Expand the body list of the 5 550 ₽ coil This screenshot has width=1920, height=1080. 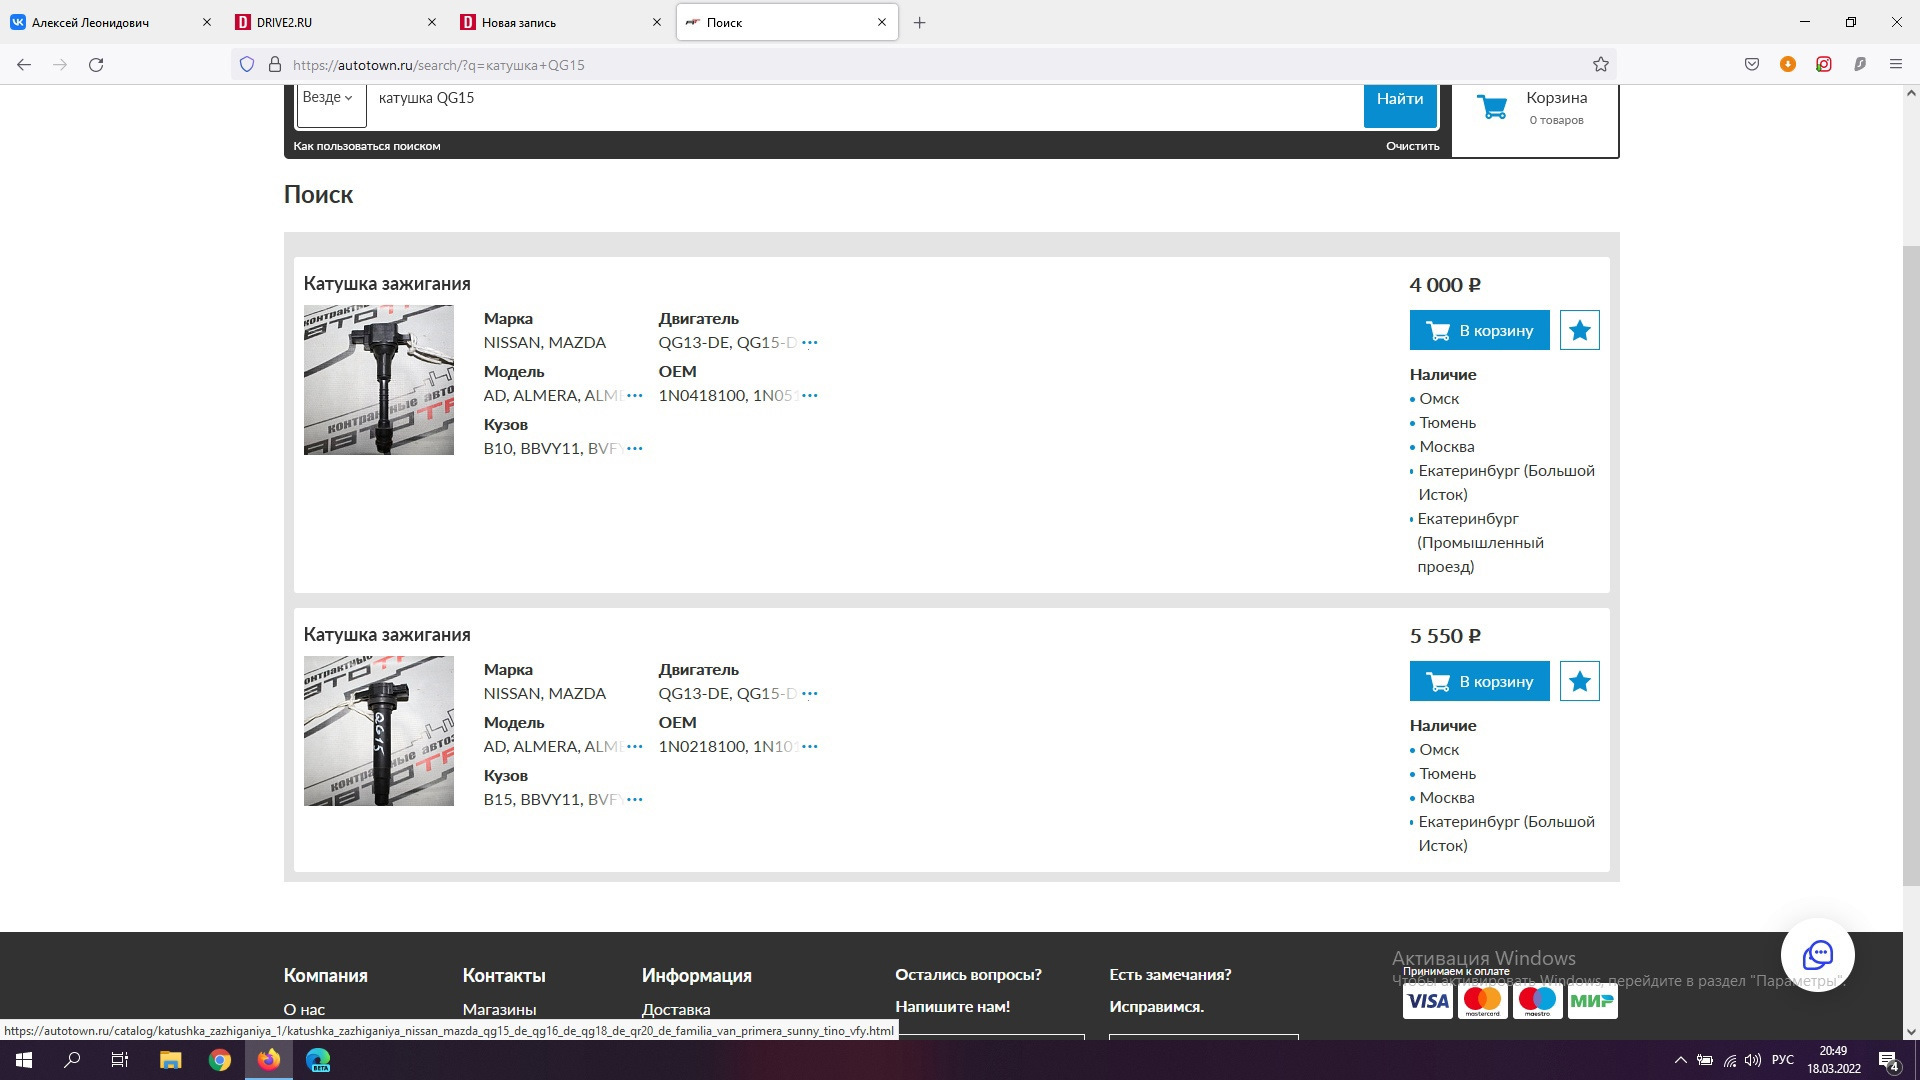(x=635, y=800)
